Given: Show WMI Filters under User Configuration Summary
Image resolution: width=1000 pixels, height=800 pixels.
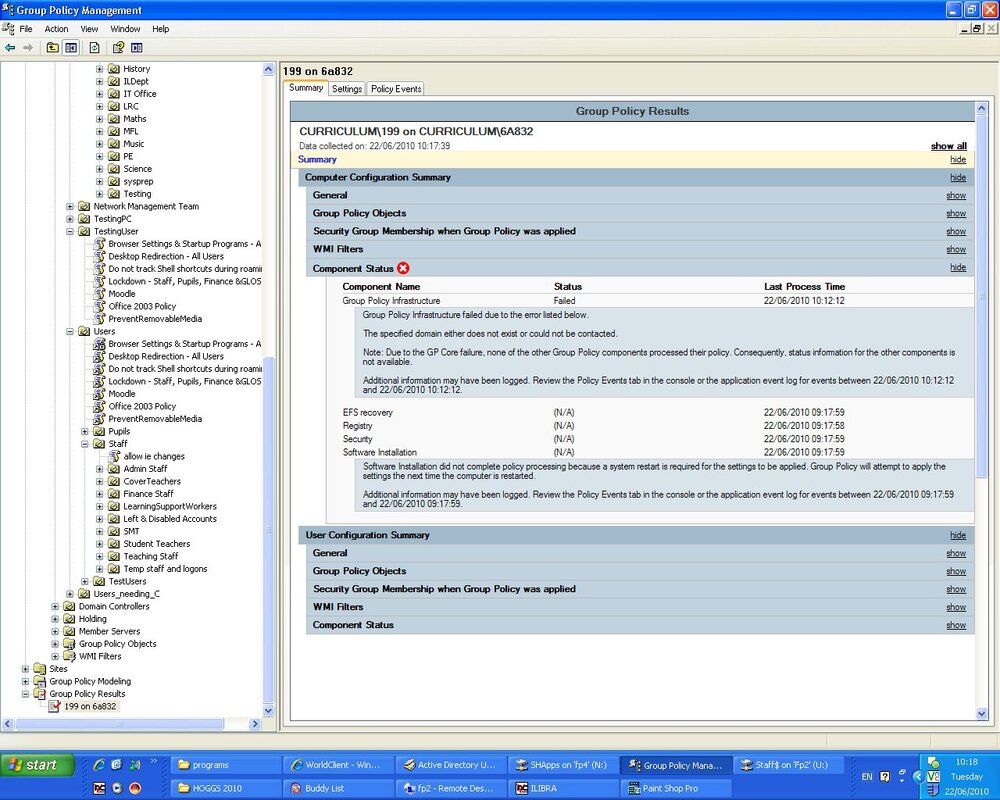Looking at the screenshot, I should coord(956,607).
